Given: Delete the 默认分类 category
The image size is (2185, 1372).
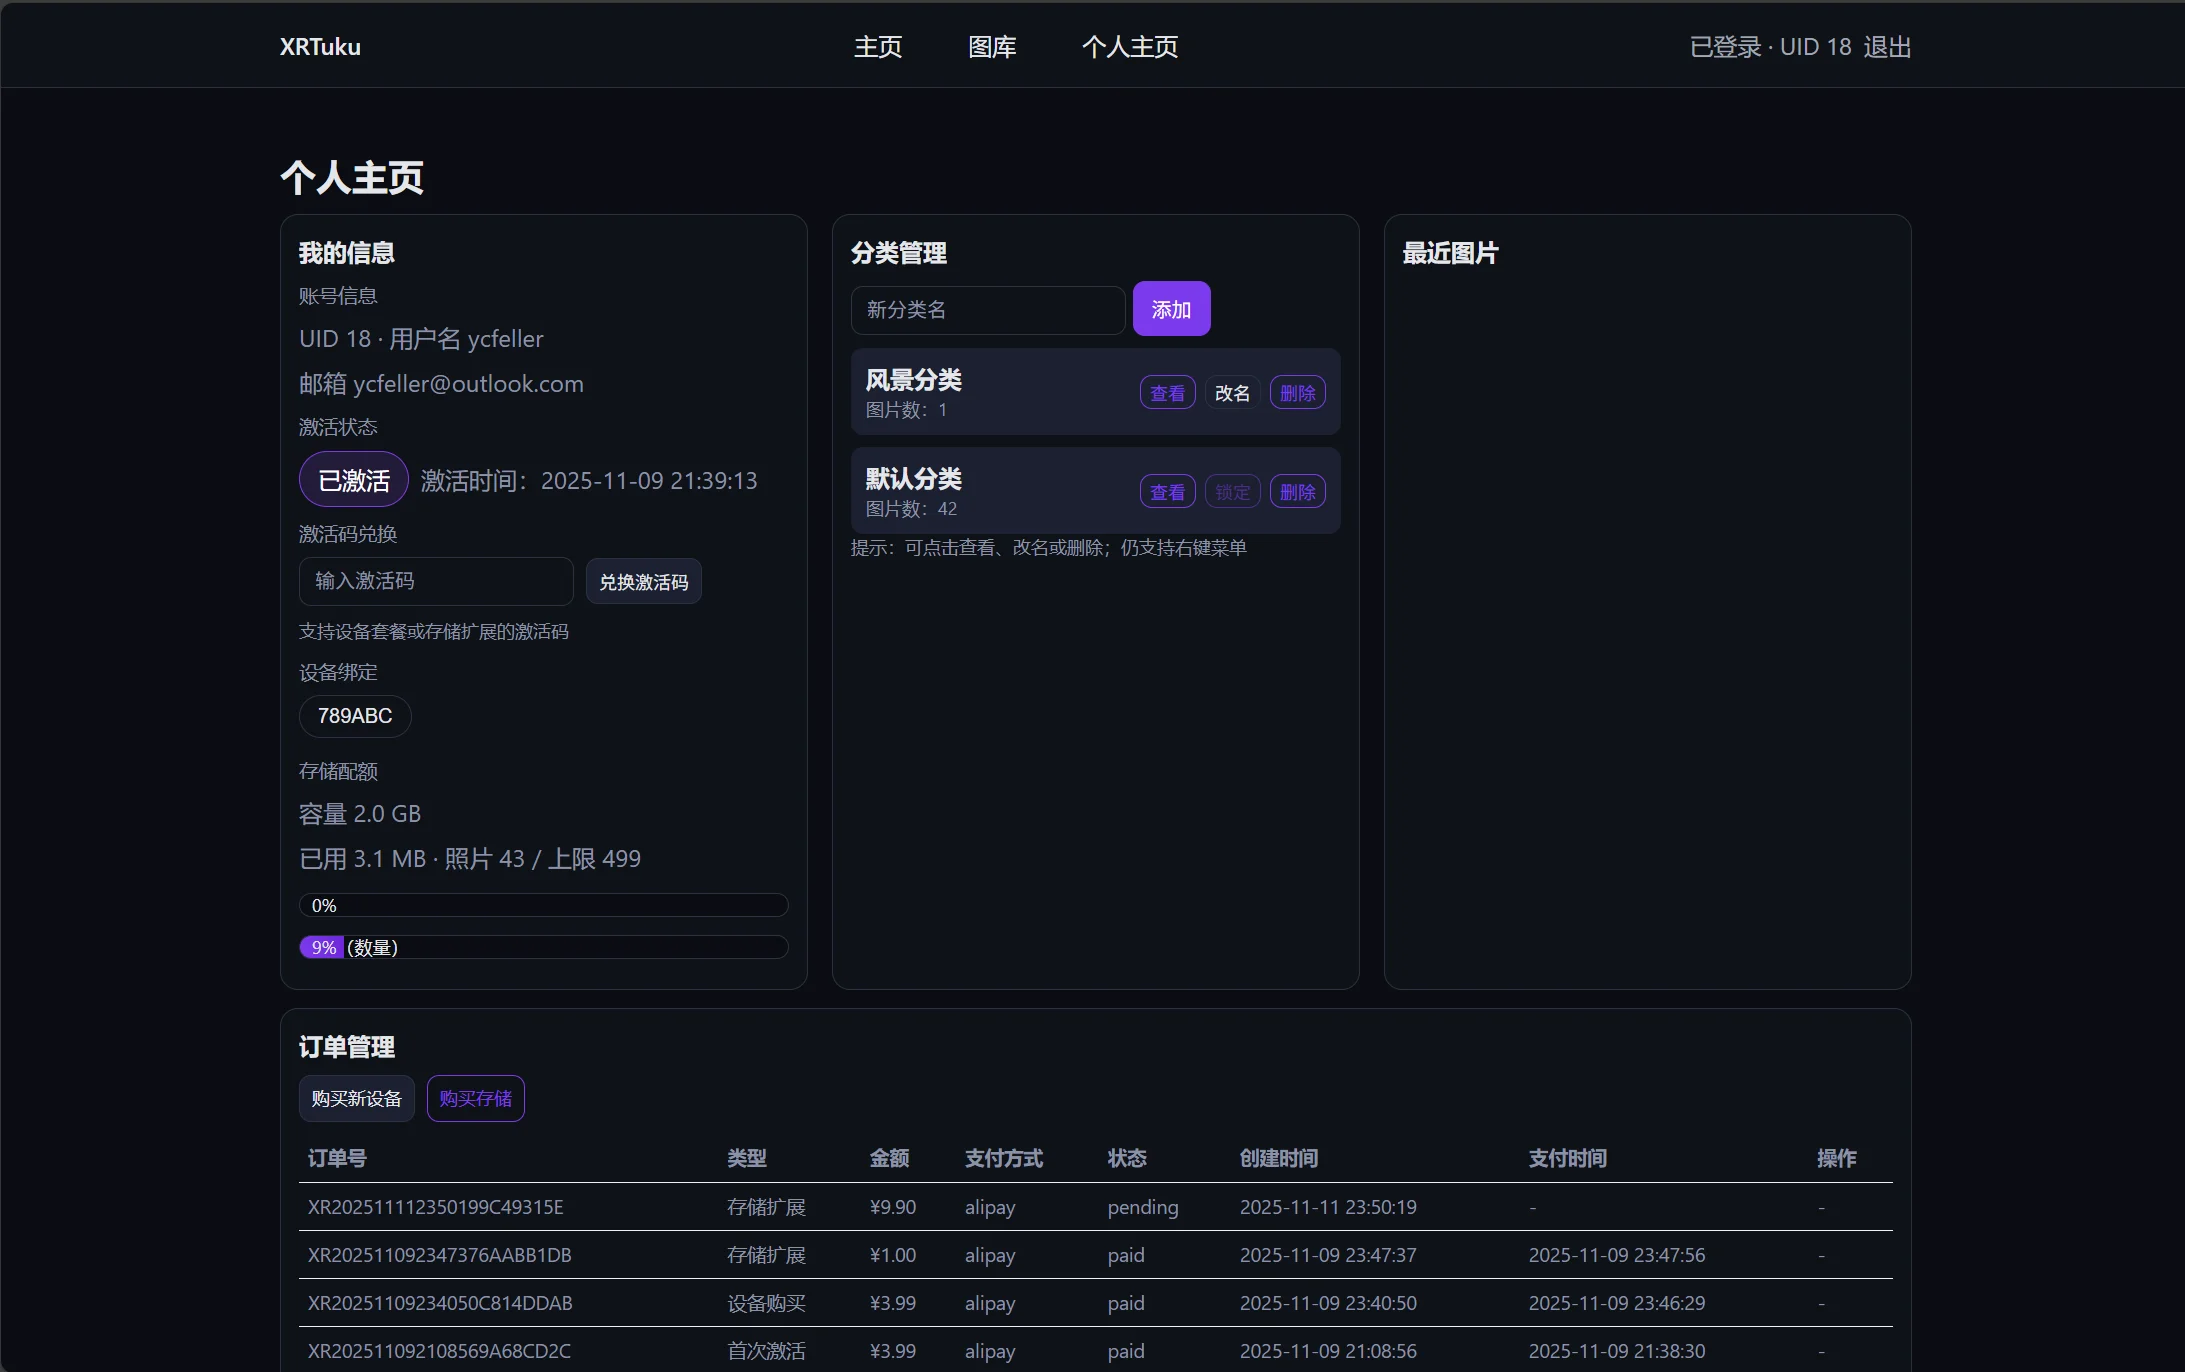Looking at the screenshot, I should coord(1297,492).
